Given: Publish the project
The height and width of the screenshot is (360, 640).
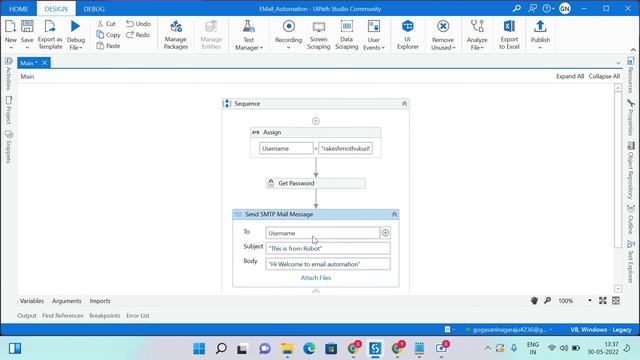Looking at the screenshot, I should click(540, 35).
